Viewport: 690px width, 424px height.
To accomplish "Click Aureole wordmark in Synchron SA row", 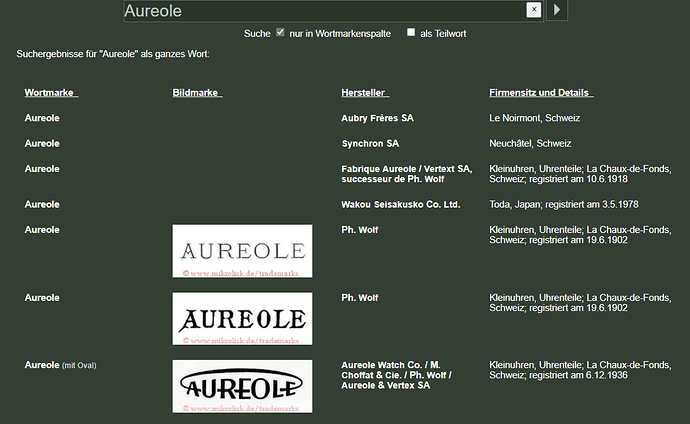I will 42,143.
